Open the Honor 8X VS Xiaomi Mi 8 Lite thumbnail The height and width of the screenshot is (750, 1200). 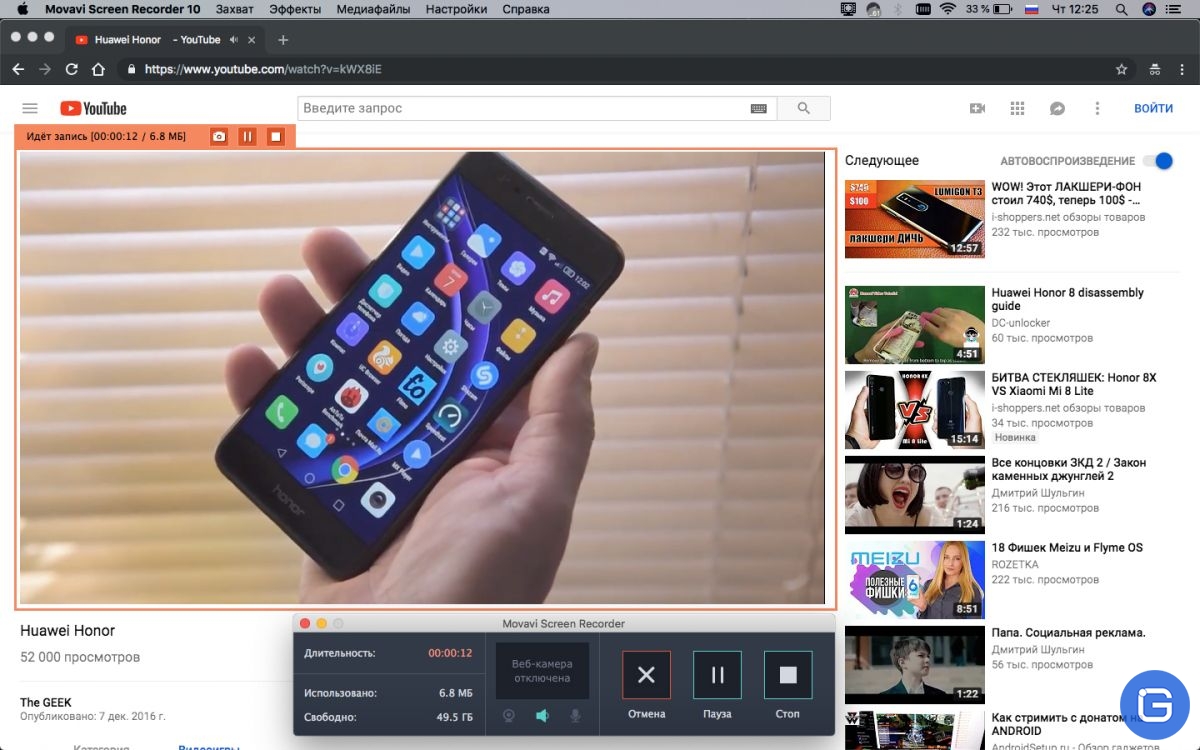[915, 410]
